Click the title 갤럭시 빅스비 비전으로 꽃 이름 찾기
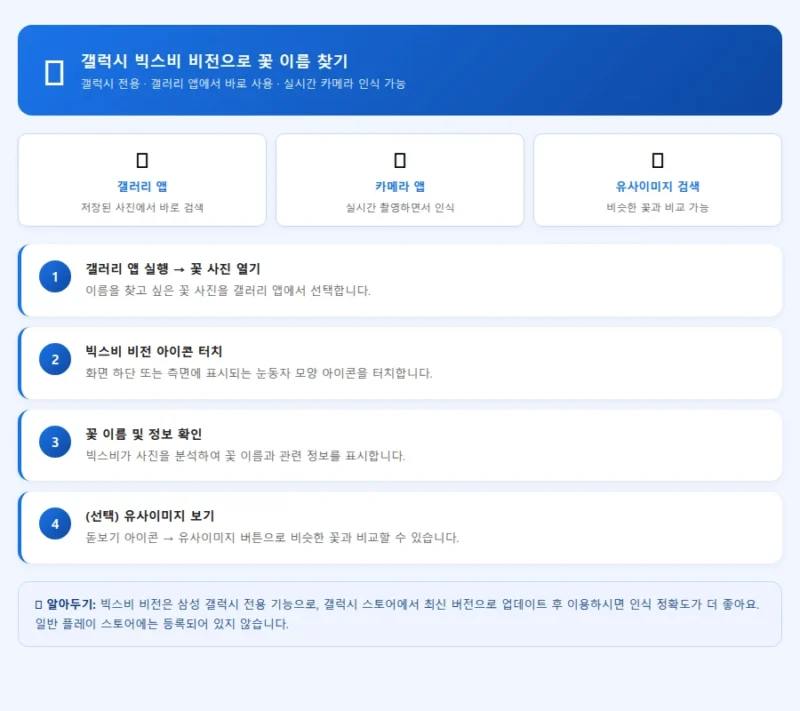This screenshot has height=711, width=800. 214,61
